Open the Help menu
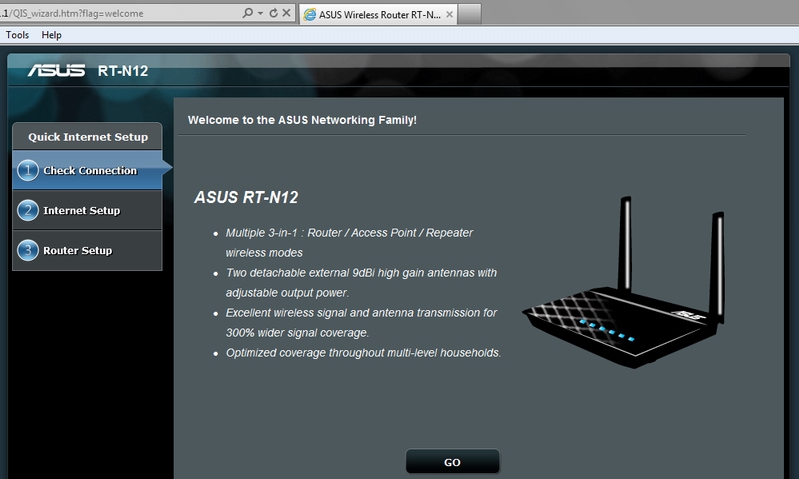This screenshot has width=799, height=479. tap(51, 35)
